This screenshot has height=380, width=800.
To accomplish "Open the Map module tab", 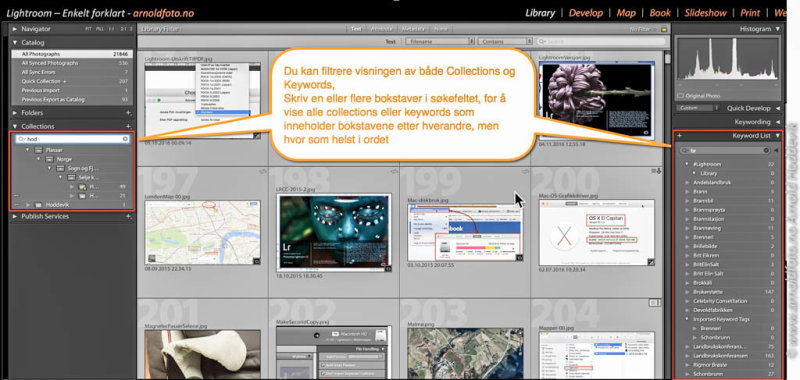I will click(x=626, y=13).
